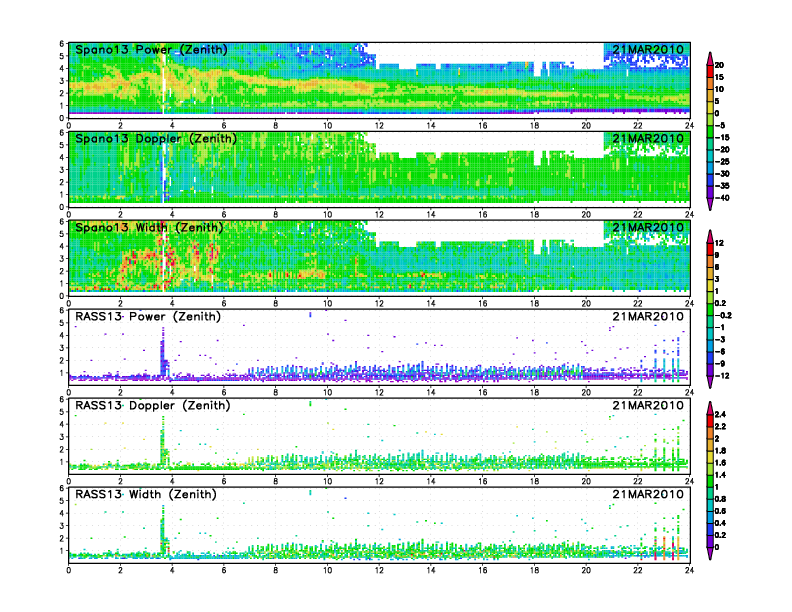Click the 21MAR2010 date in Spano13 Doppler panel

coord(648,138)
